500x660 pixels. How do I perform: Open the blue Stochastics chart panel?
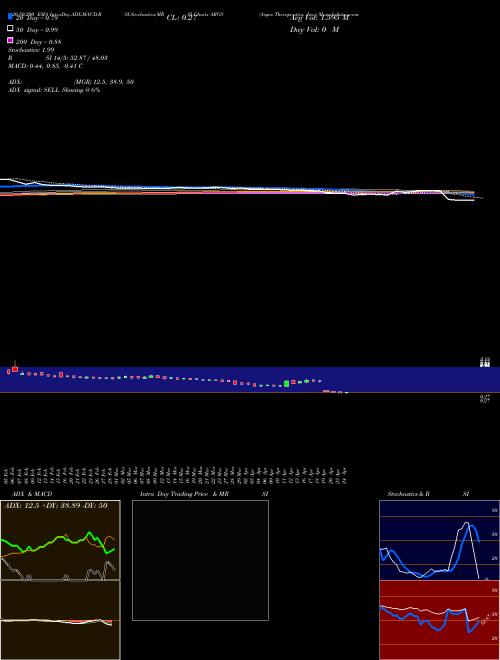[x=439, y=540]
